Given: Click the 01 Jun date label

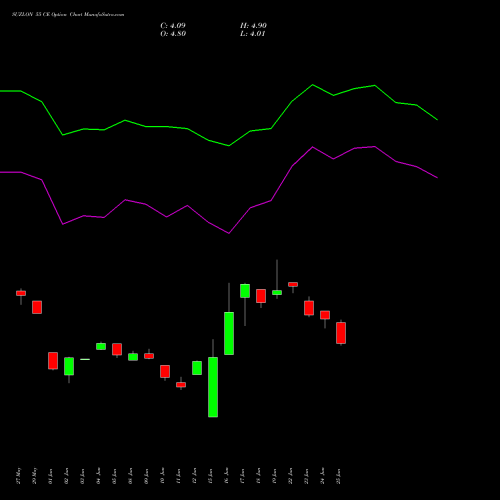Looking at the screenshot, I should [x=51, y=476].
